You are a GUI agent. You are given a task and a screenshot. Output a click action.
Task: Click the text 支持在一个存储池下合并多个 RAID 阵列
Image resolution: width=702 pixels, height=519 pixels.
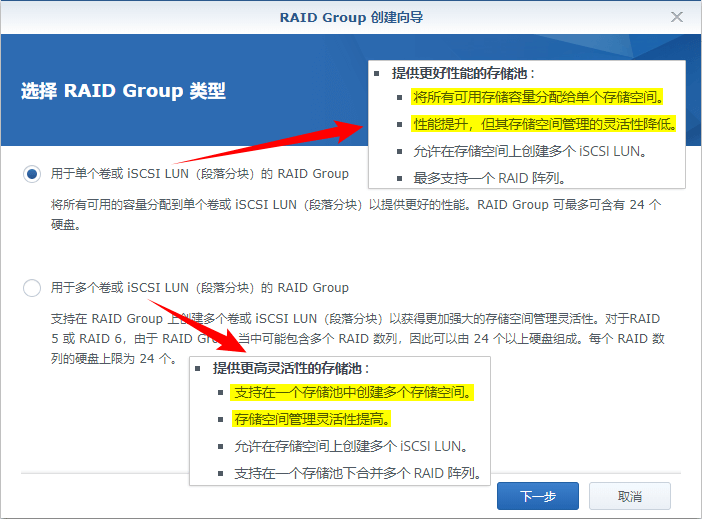(358, 473)
